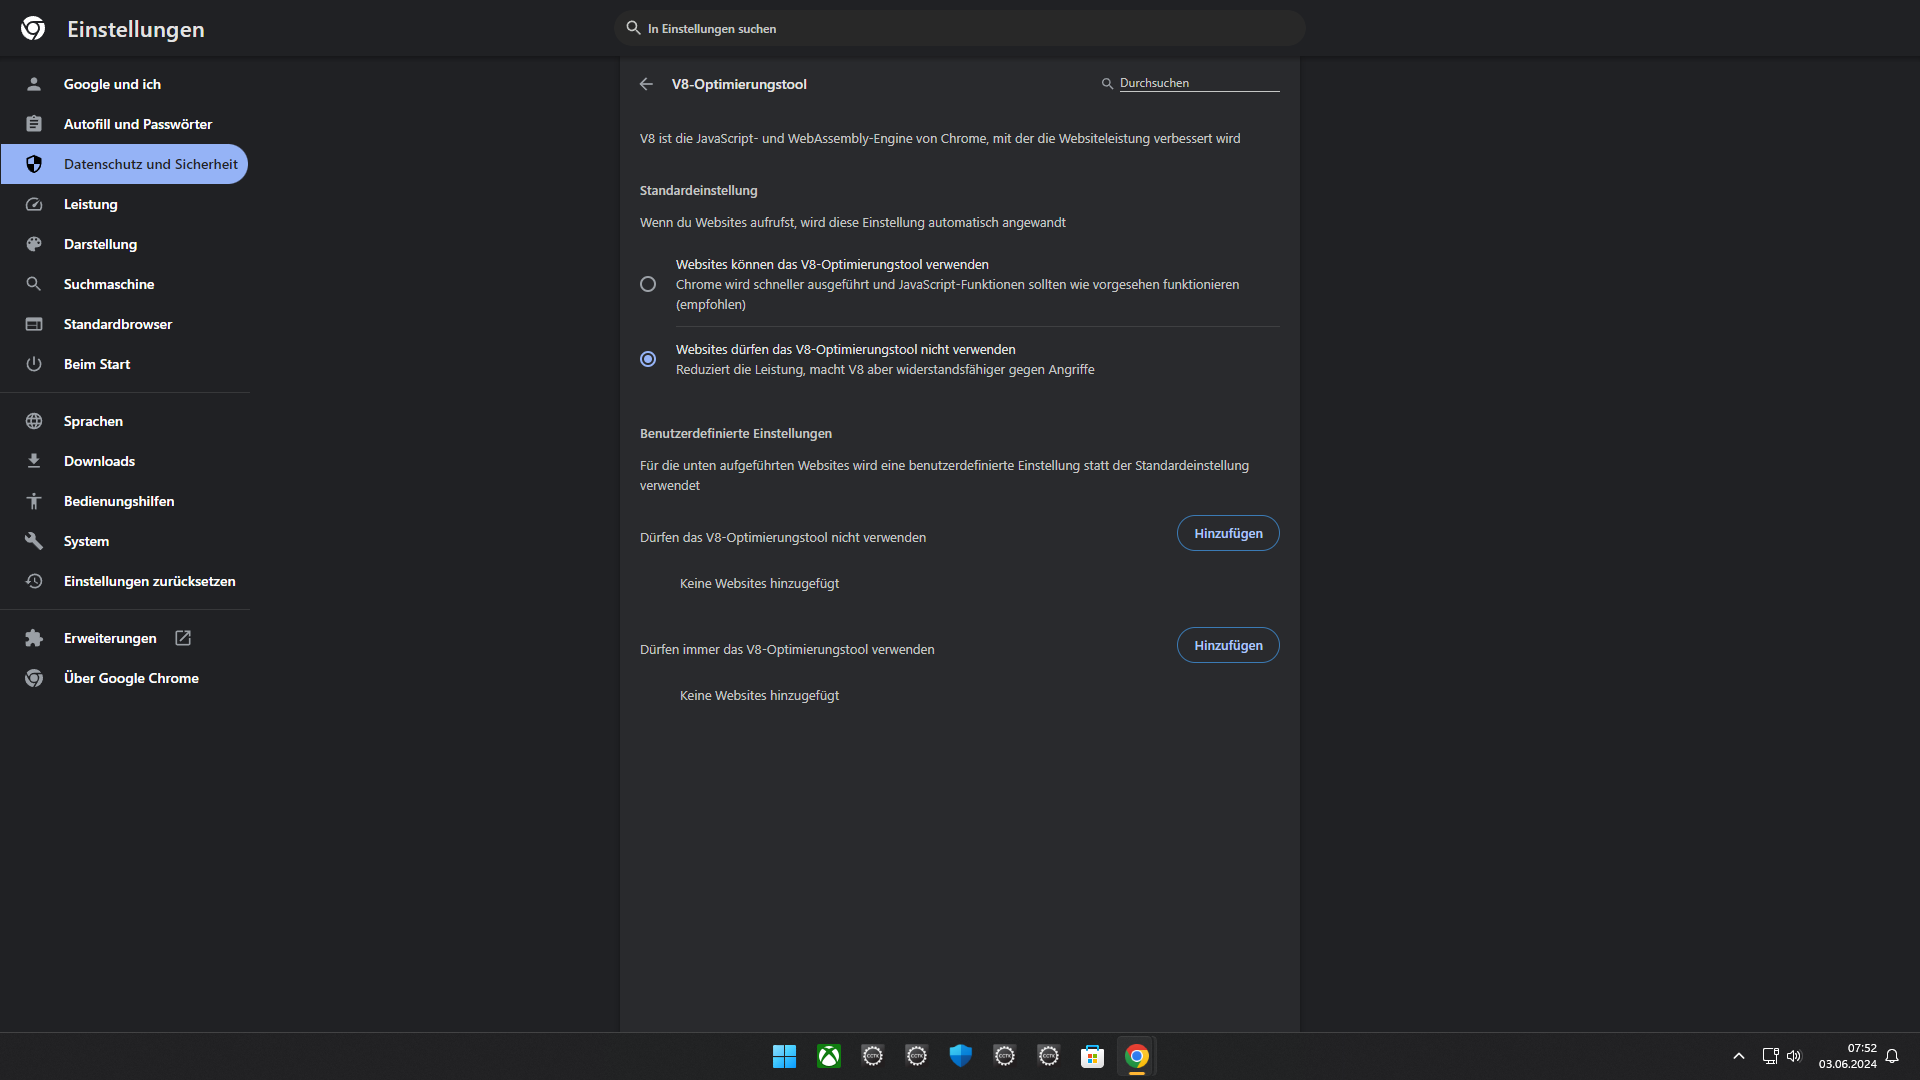1920x1080 pixels.
Task: Select the Datenschutz und Sicherheit shield icon
Action: 34,164
